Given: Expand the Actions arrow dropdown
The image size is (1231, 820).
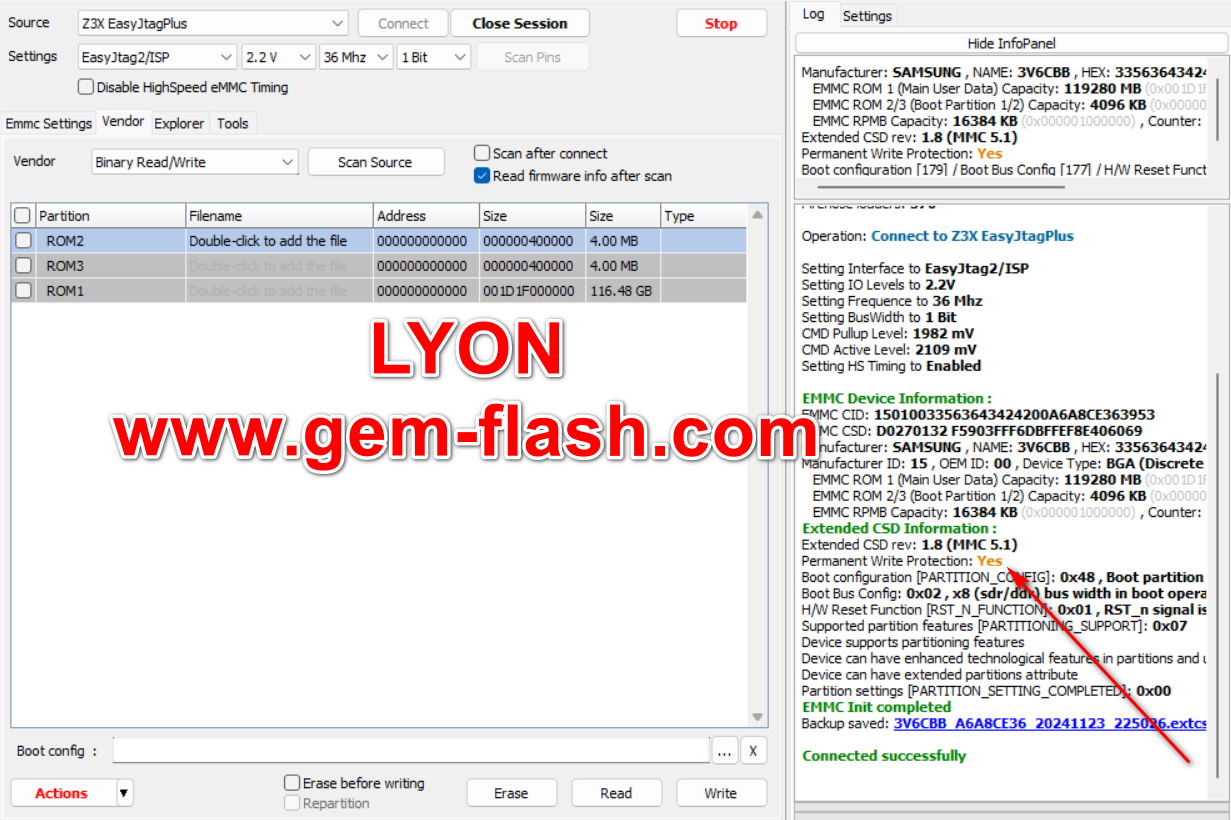Looking at the screenshot, I should coord(124,793).
